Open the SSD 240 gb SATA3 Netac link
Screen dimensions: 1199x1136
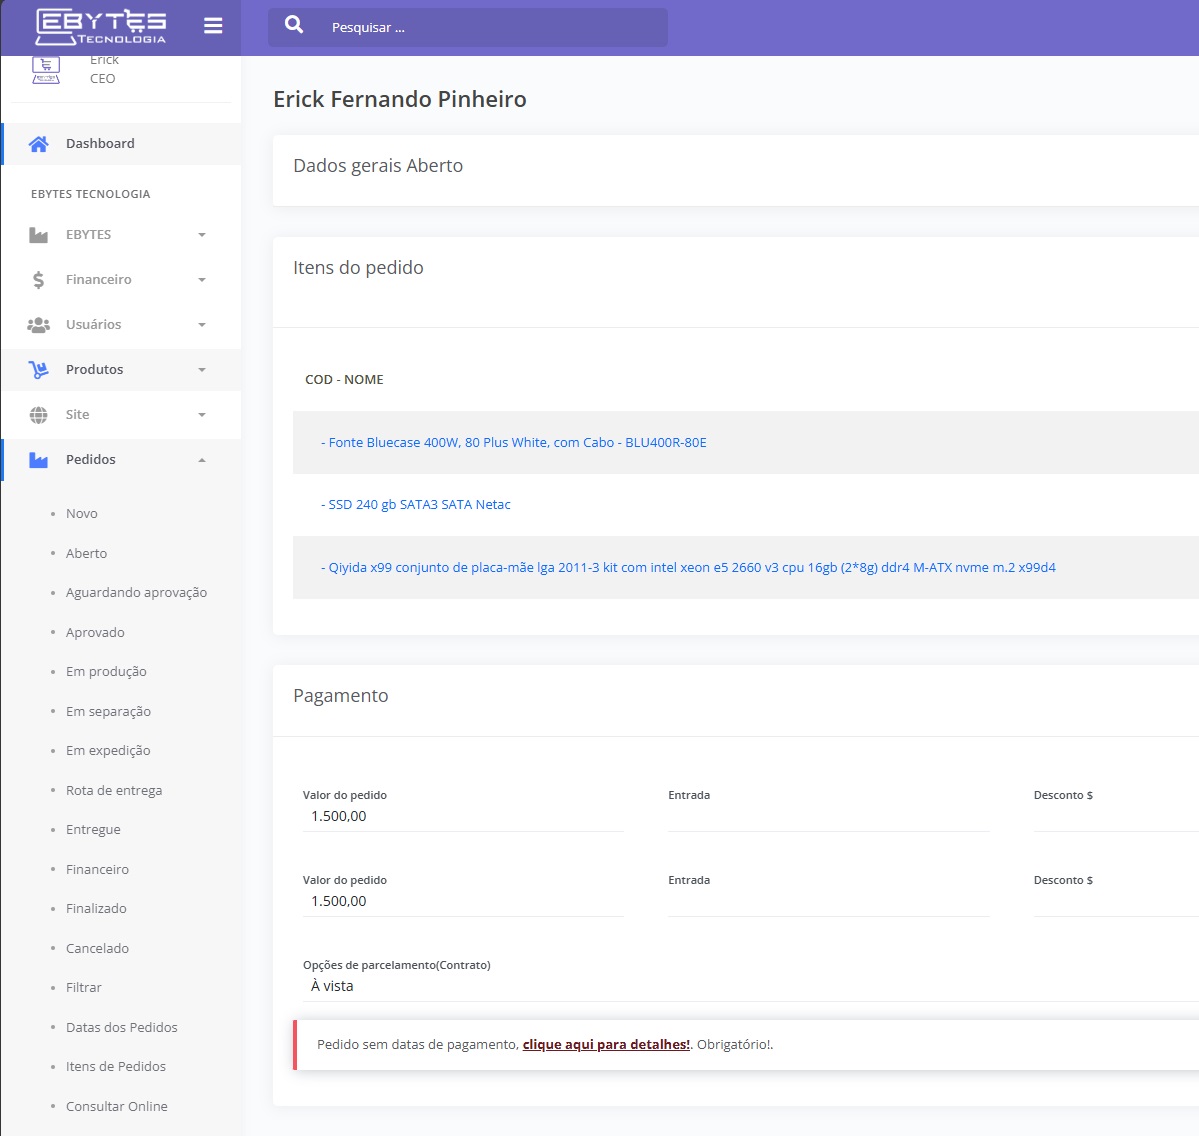point(415,505)
